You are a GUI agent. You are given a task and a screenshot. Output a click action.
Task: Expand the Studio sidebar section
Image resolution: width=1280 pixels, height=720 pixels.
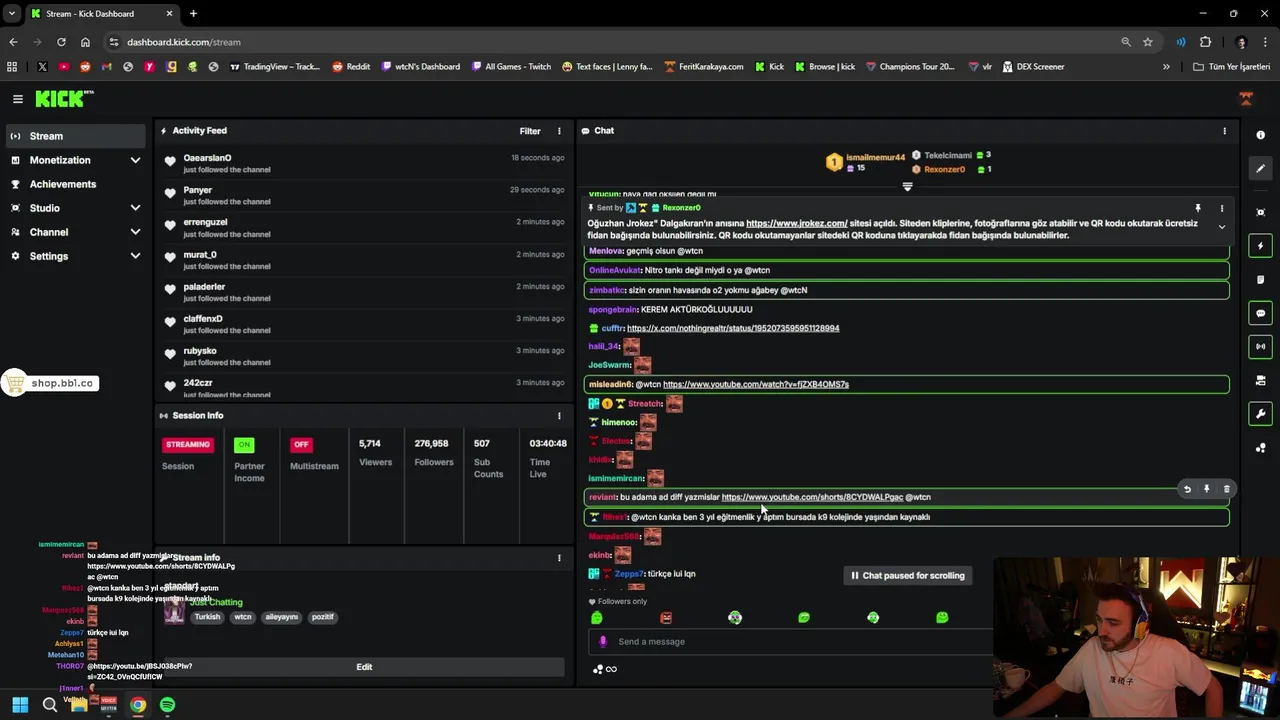coord(135,208)
